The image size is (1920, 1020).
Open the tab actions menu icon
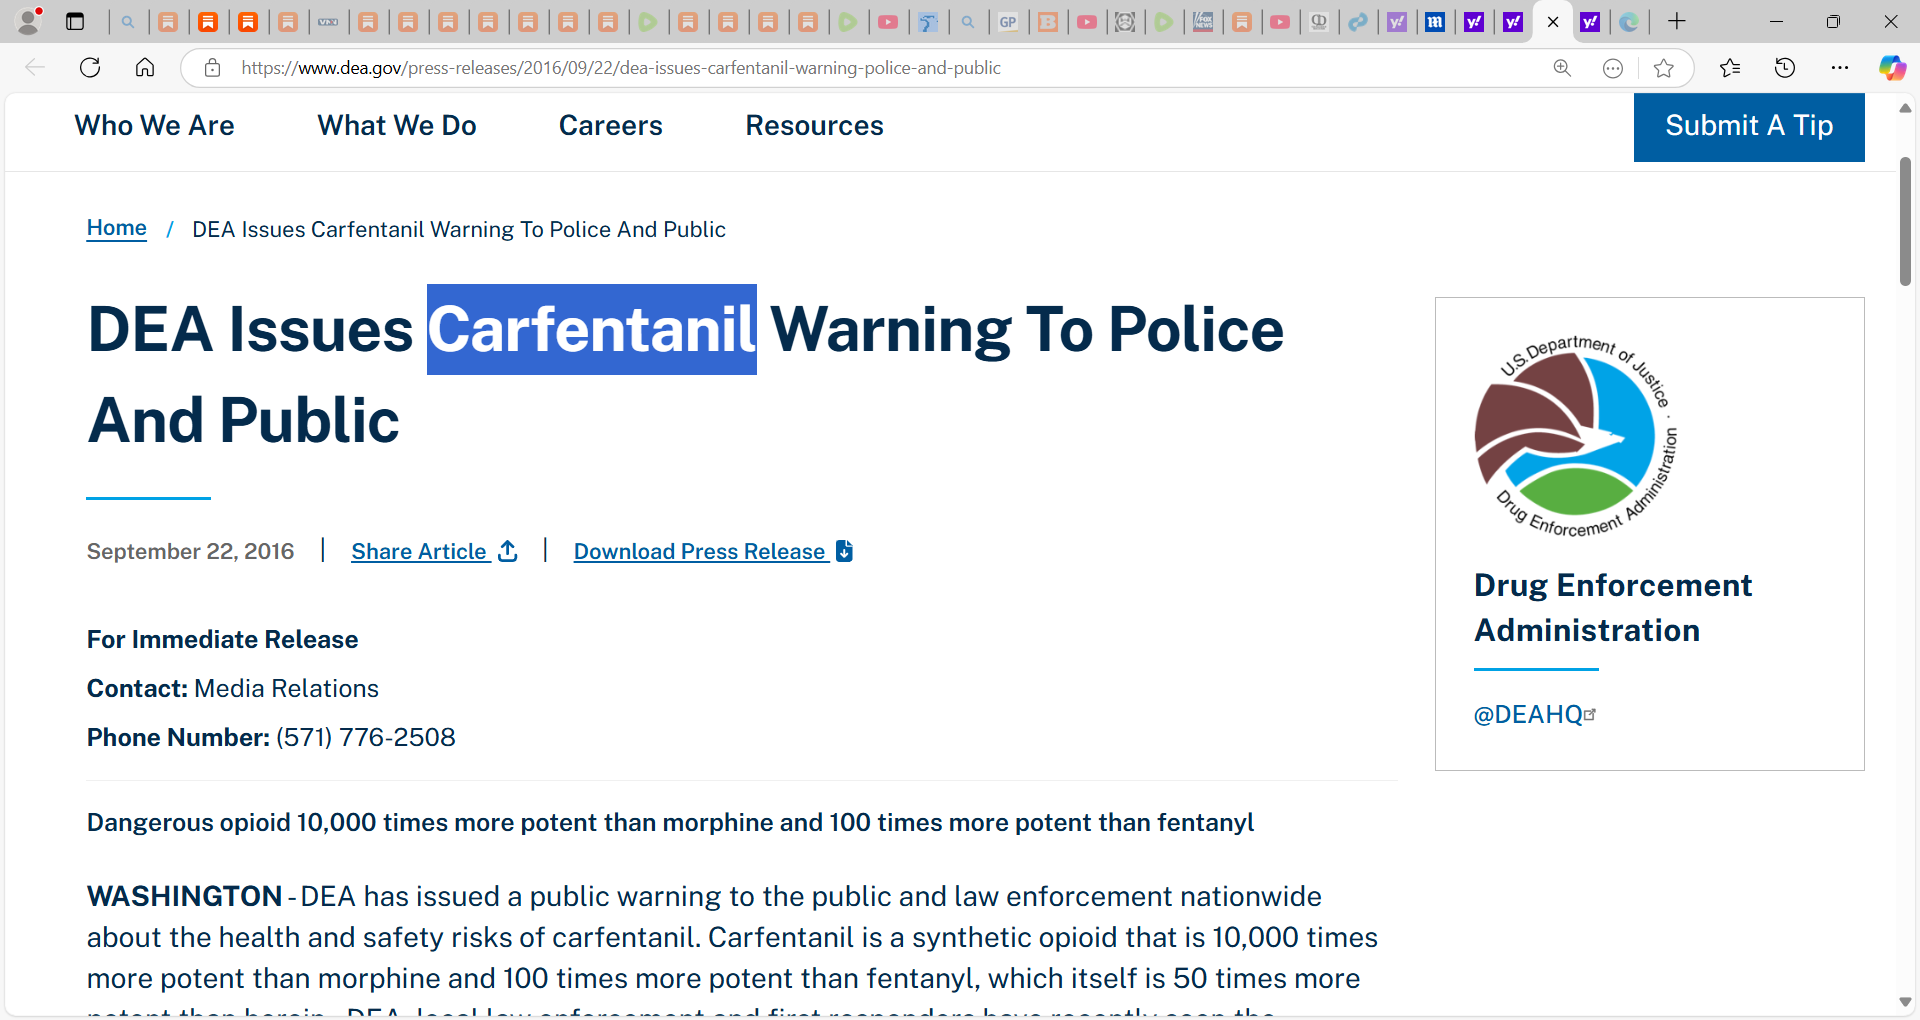[75, 21]
